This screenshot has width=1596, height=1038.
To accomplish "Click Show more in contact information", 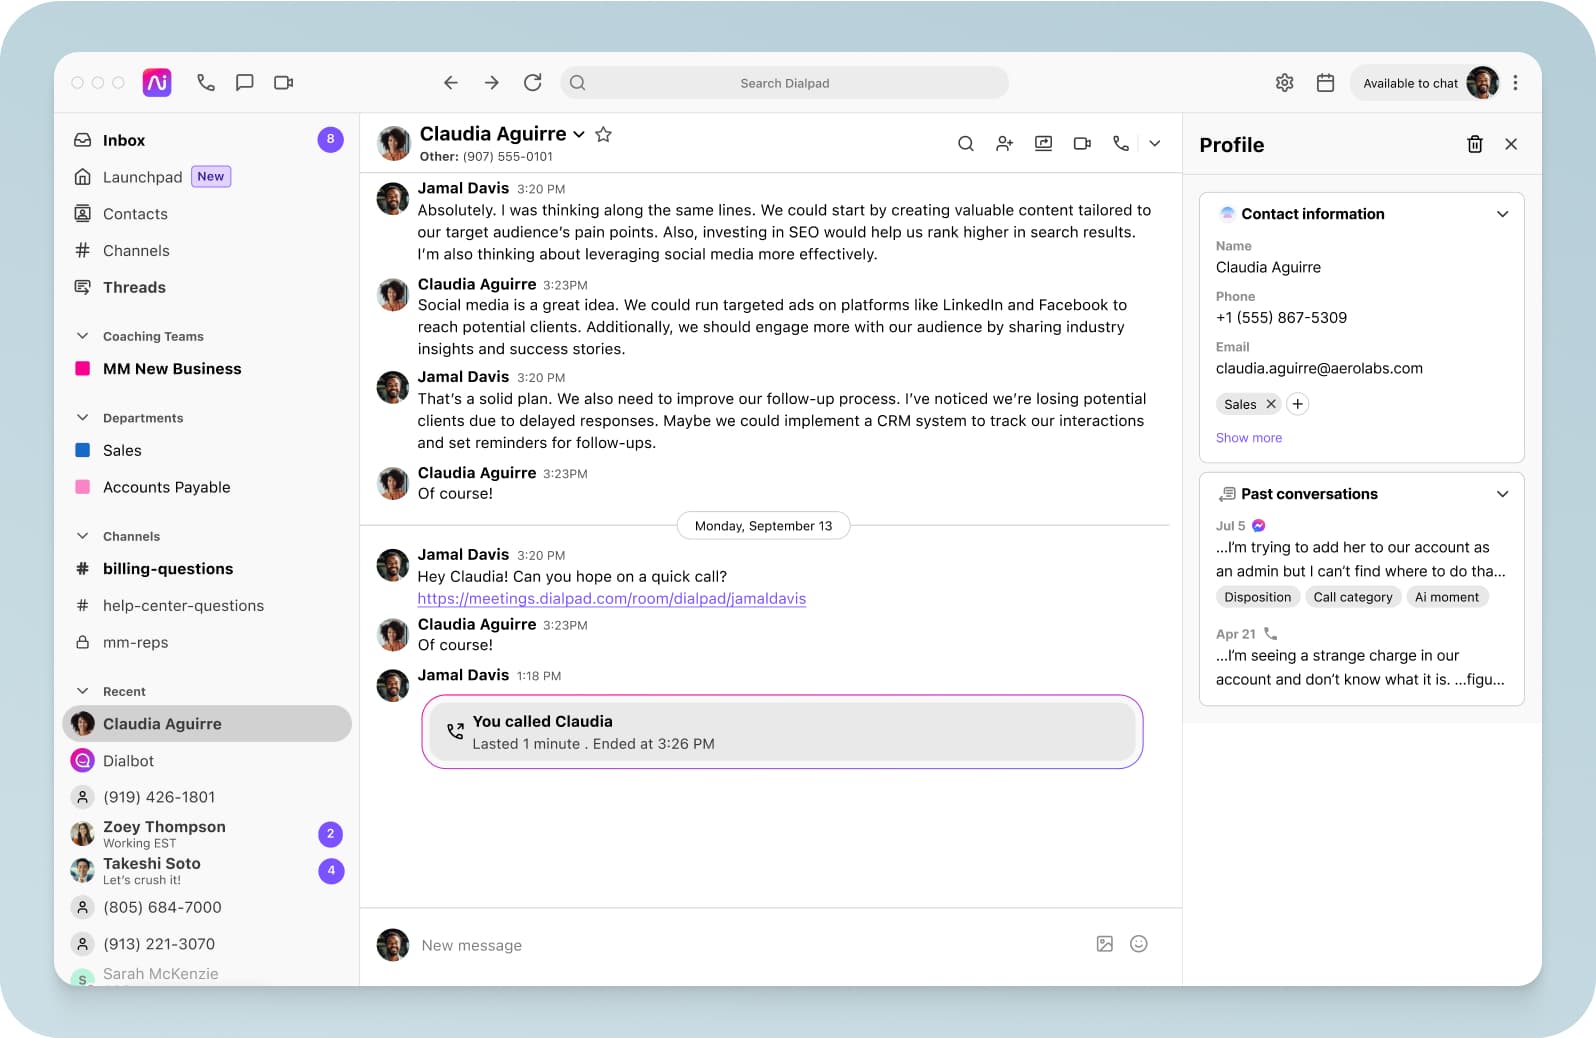I will (1248, 438).
